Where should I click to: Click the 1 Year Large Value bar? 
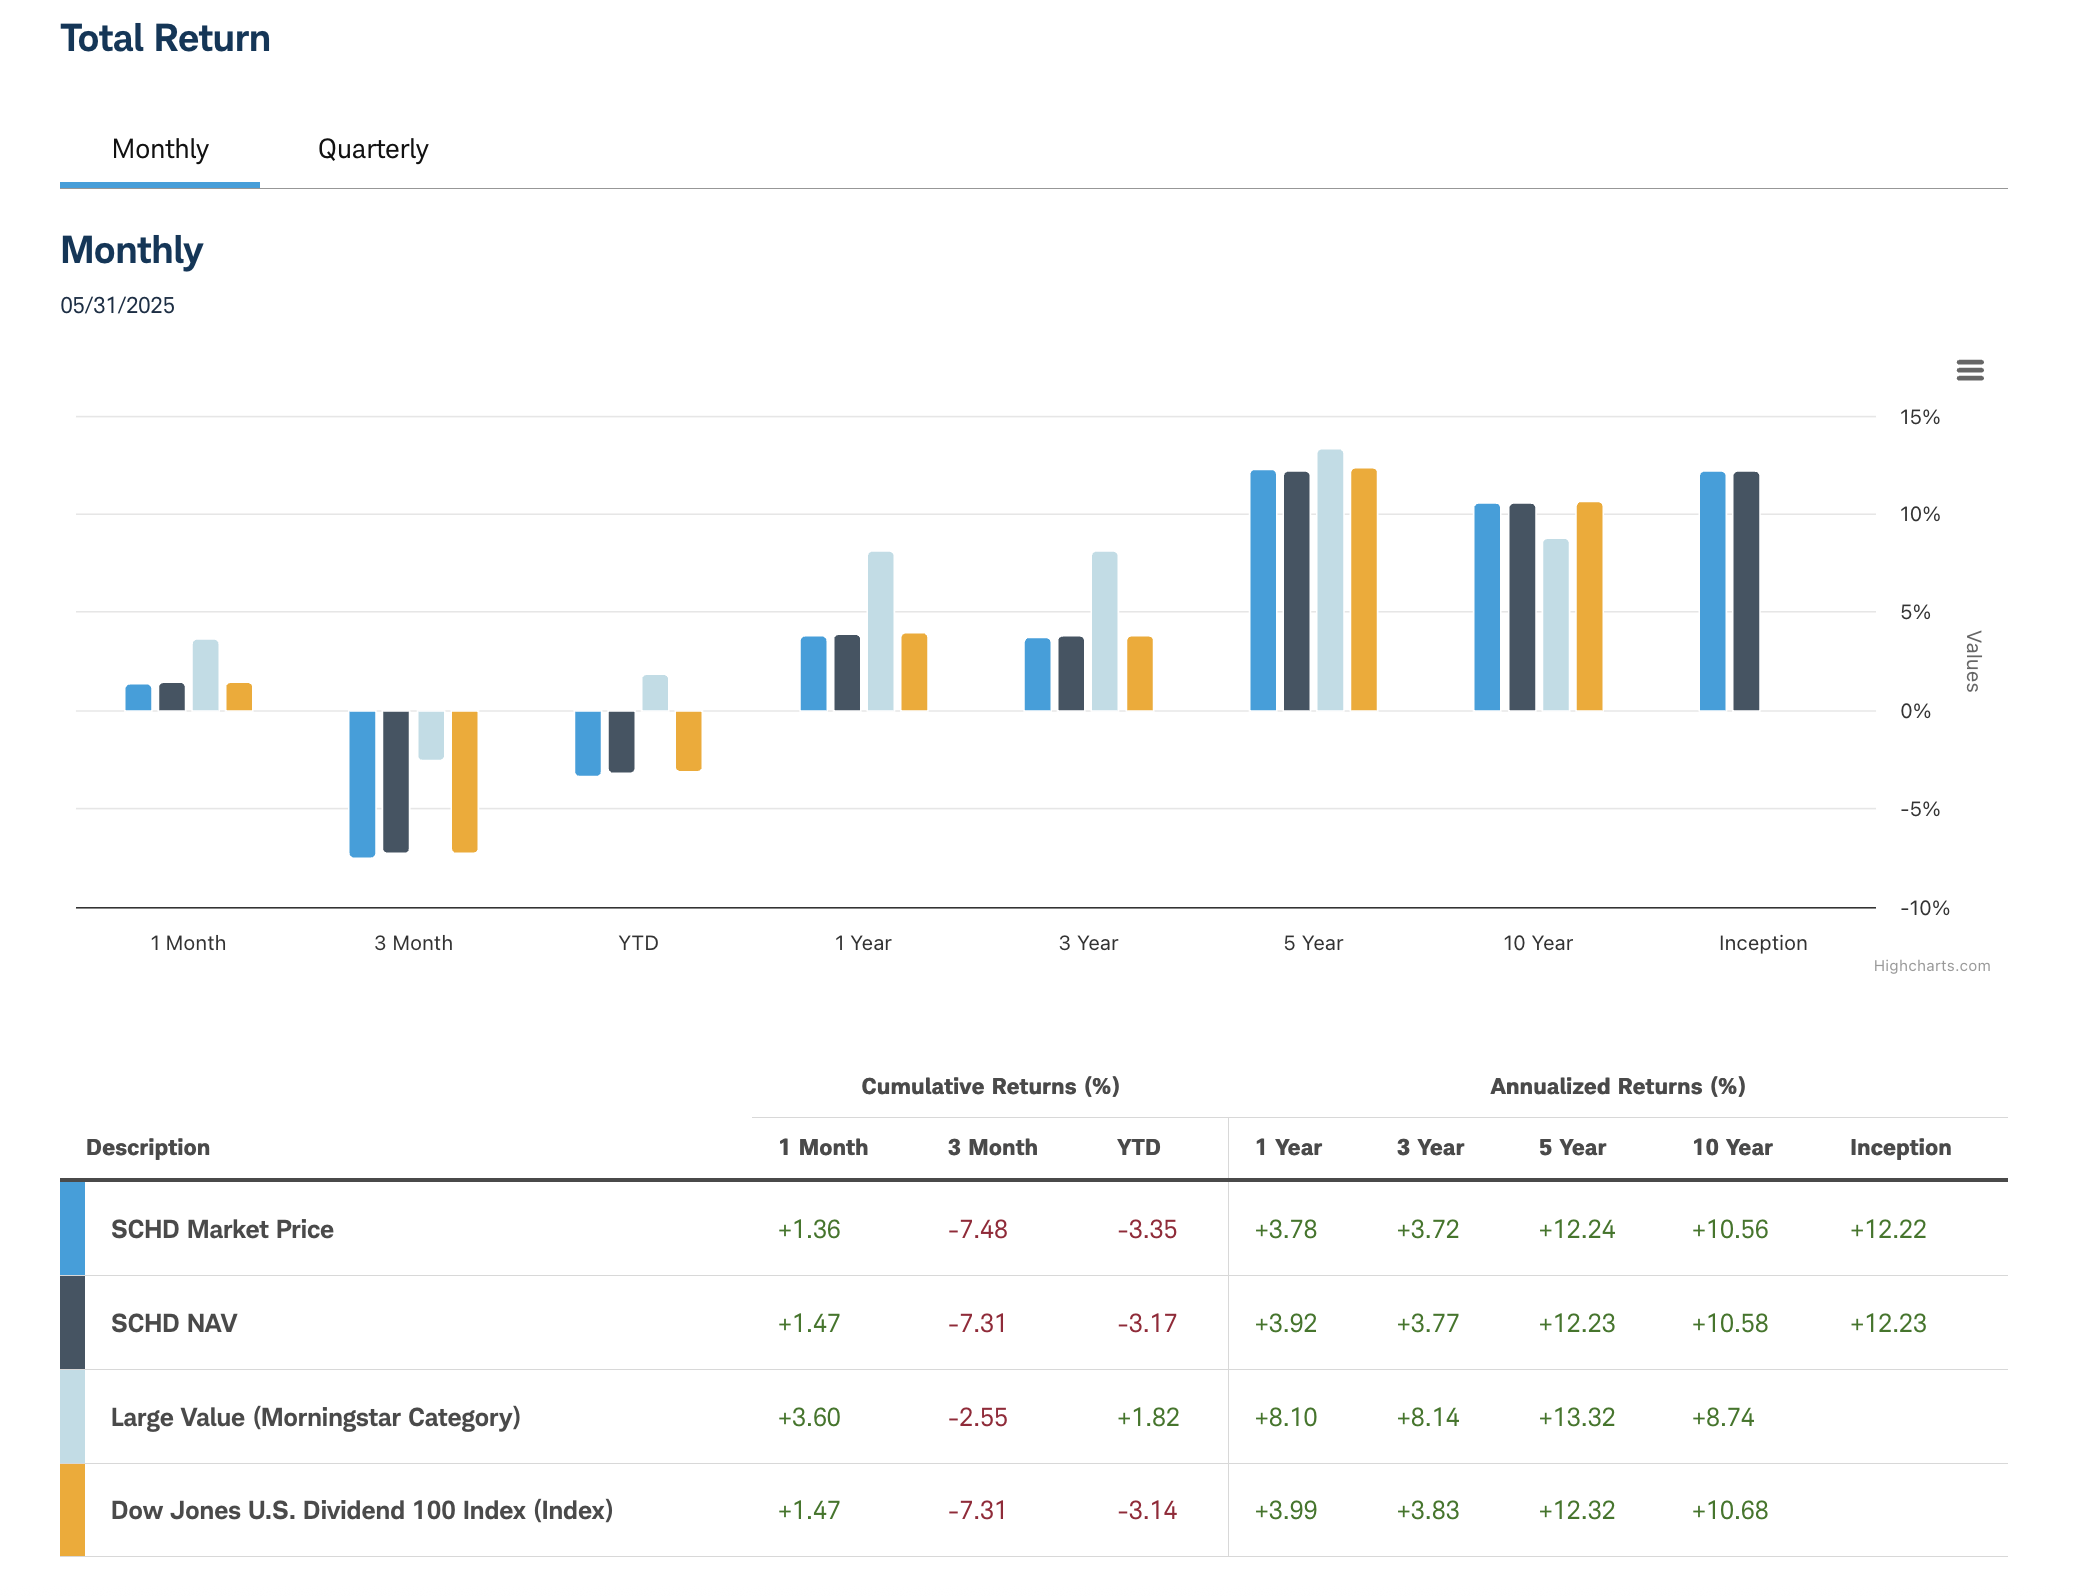click(x=880, y=631)
